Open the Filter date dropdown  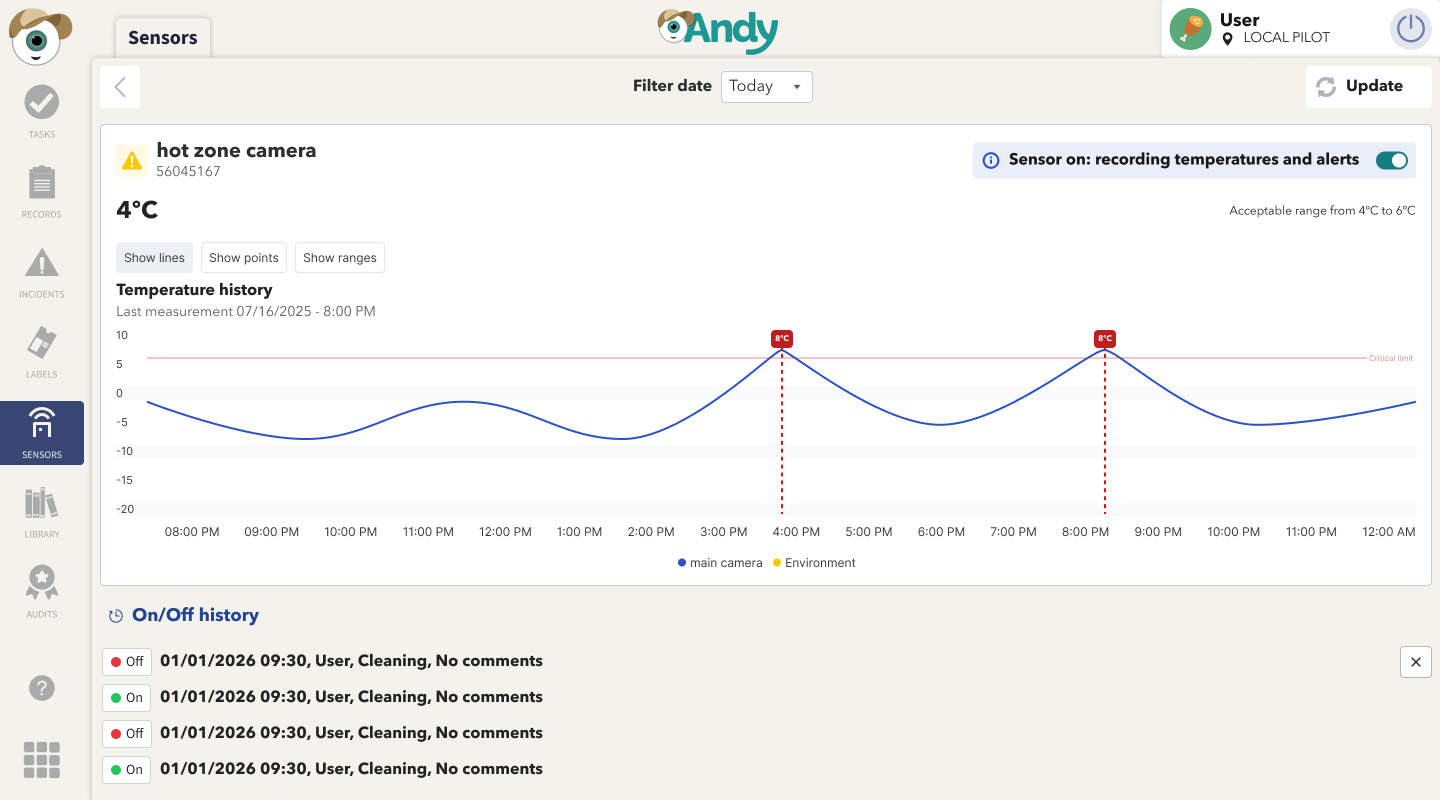point(766,87)
